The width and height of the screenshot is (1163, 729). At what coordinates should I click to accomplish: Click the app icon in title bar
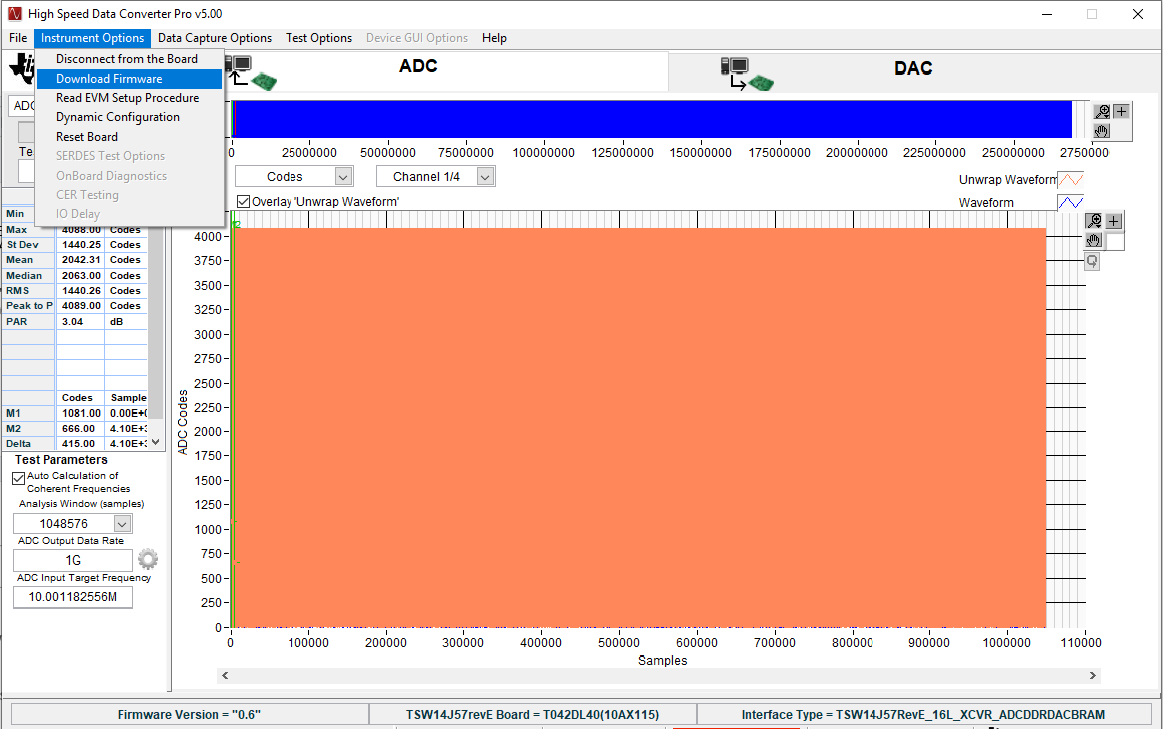15,14
